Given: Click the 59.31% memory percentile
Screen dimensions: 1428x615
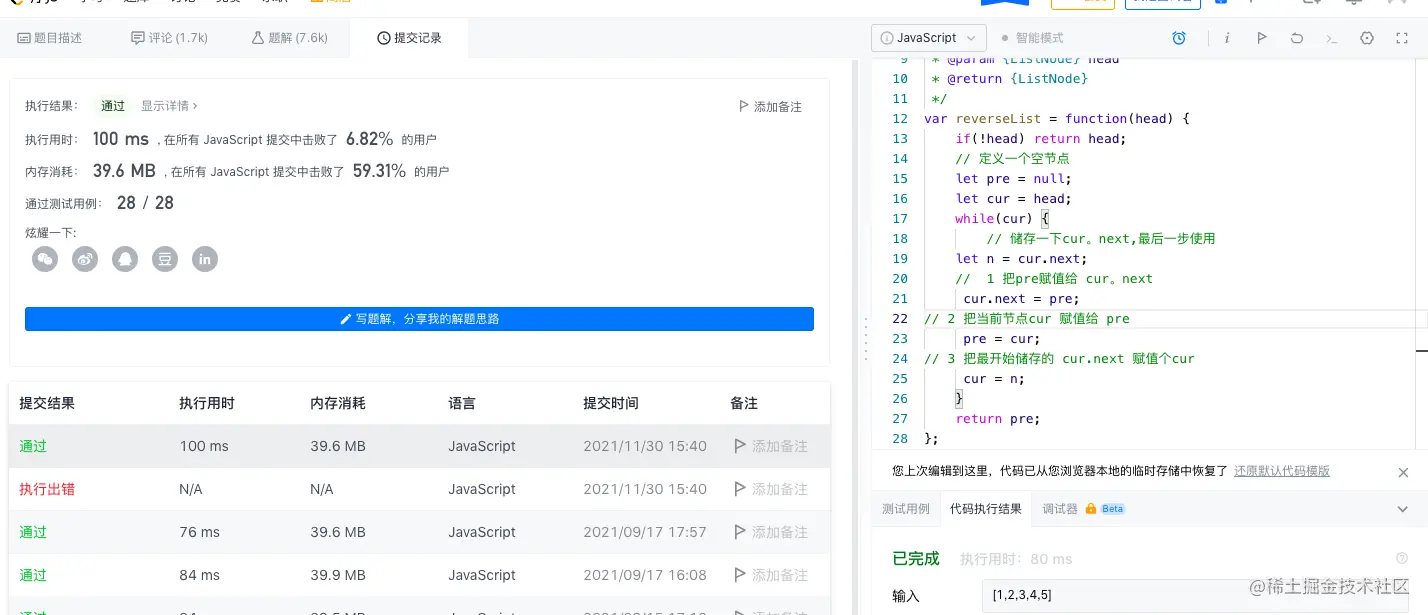Looking at the screenshot, I should click(x=380, y=171).
